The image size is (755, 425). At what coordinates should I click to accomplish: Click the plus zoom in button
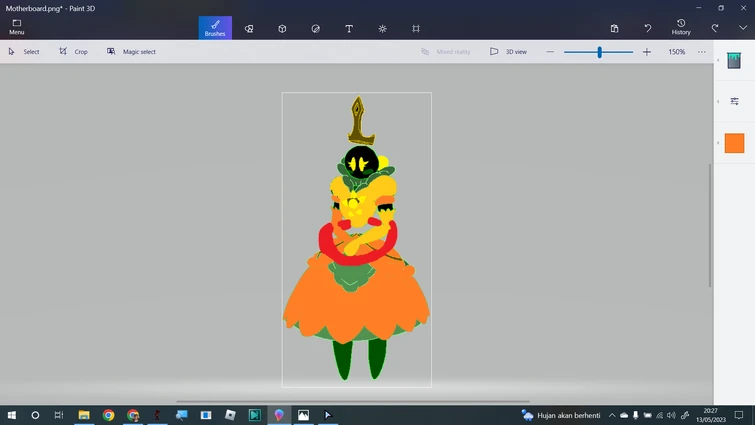(x=647, y=52)
